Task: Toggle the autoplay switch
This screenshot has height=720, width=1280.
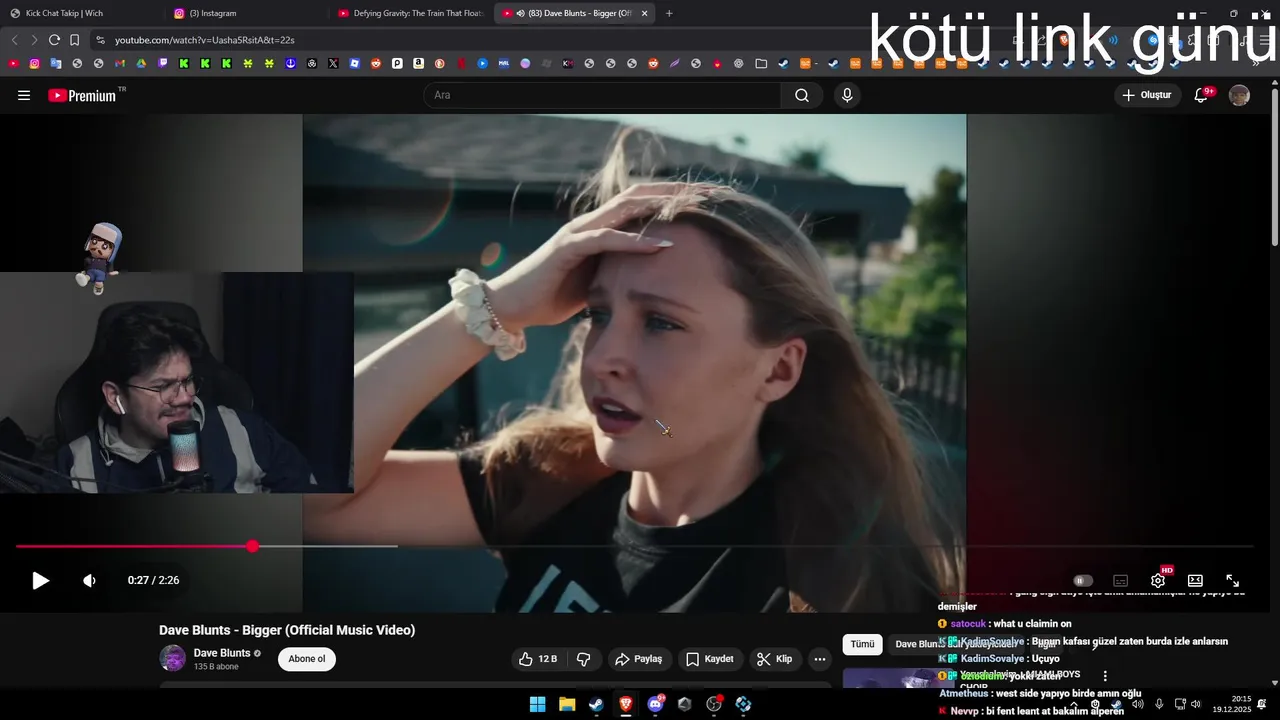Action: (1083, 580)
